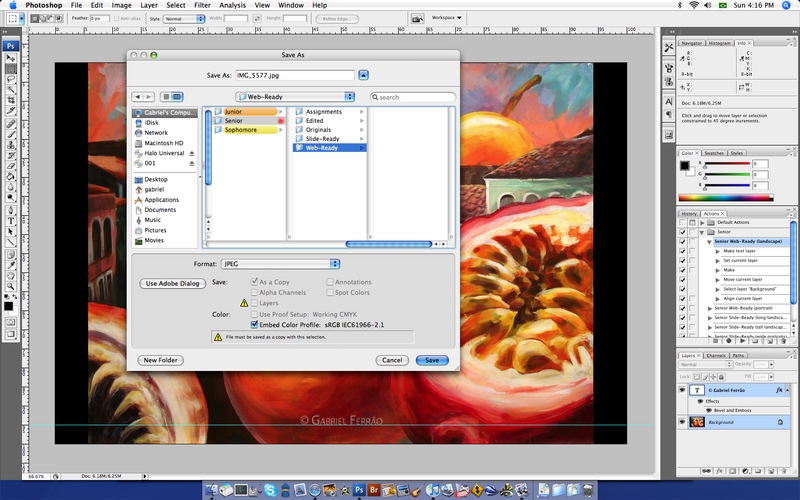The width and height of the screenshot is (800, 500).
Task: Open the Filter menu
Action: (x=203, y=5)
